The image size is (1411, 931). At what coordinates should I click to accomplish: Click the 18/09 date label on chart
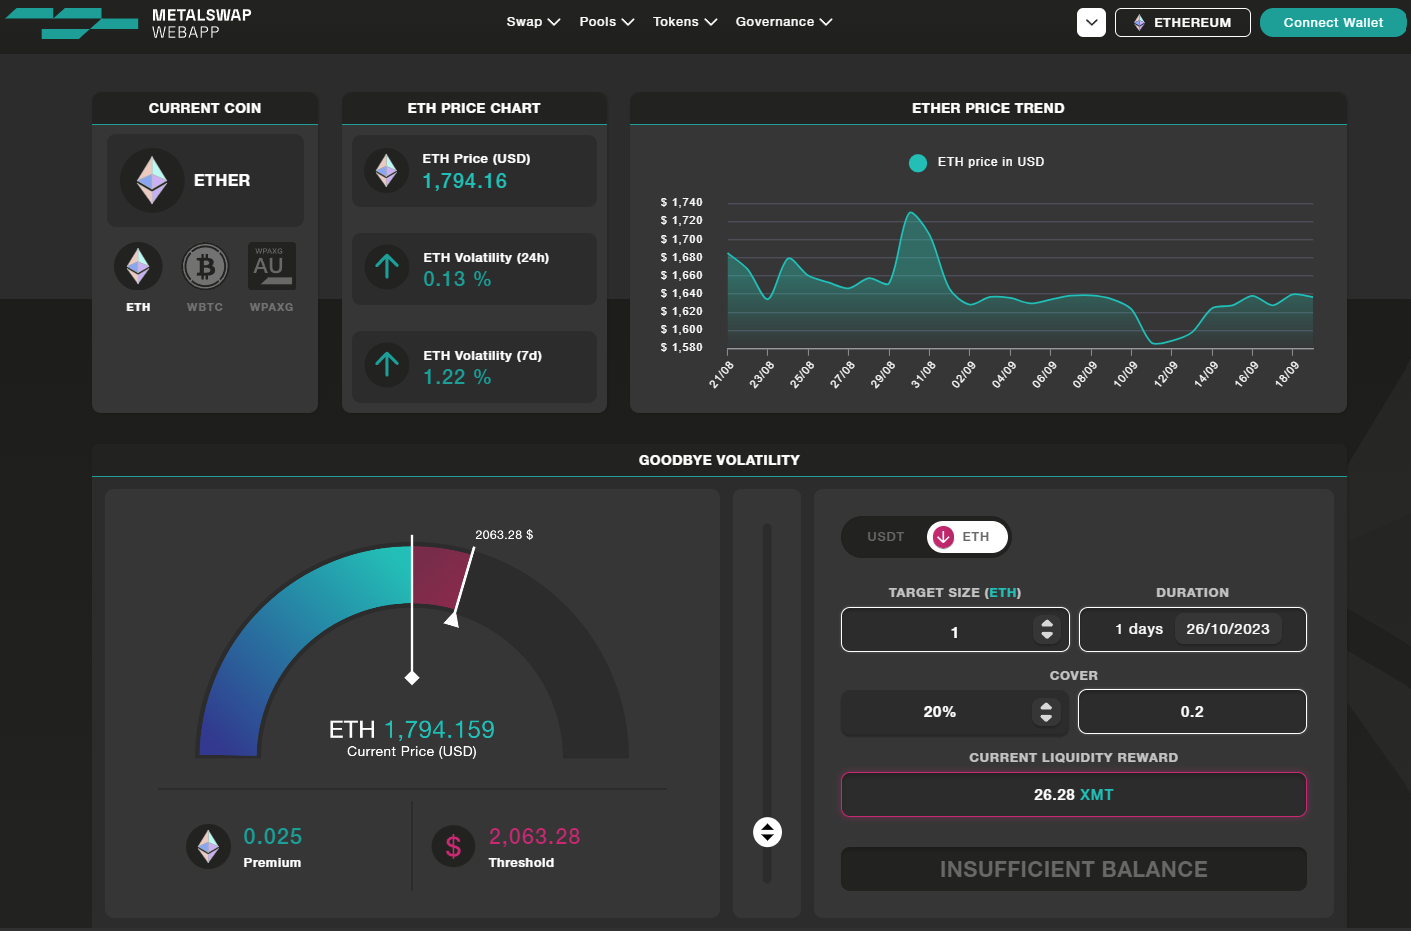coord(1287,375)
